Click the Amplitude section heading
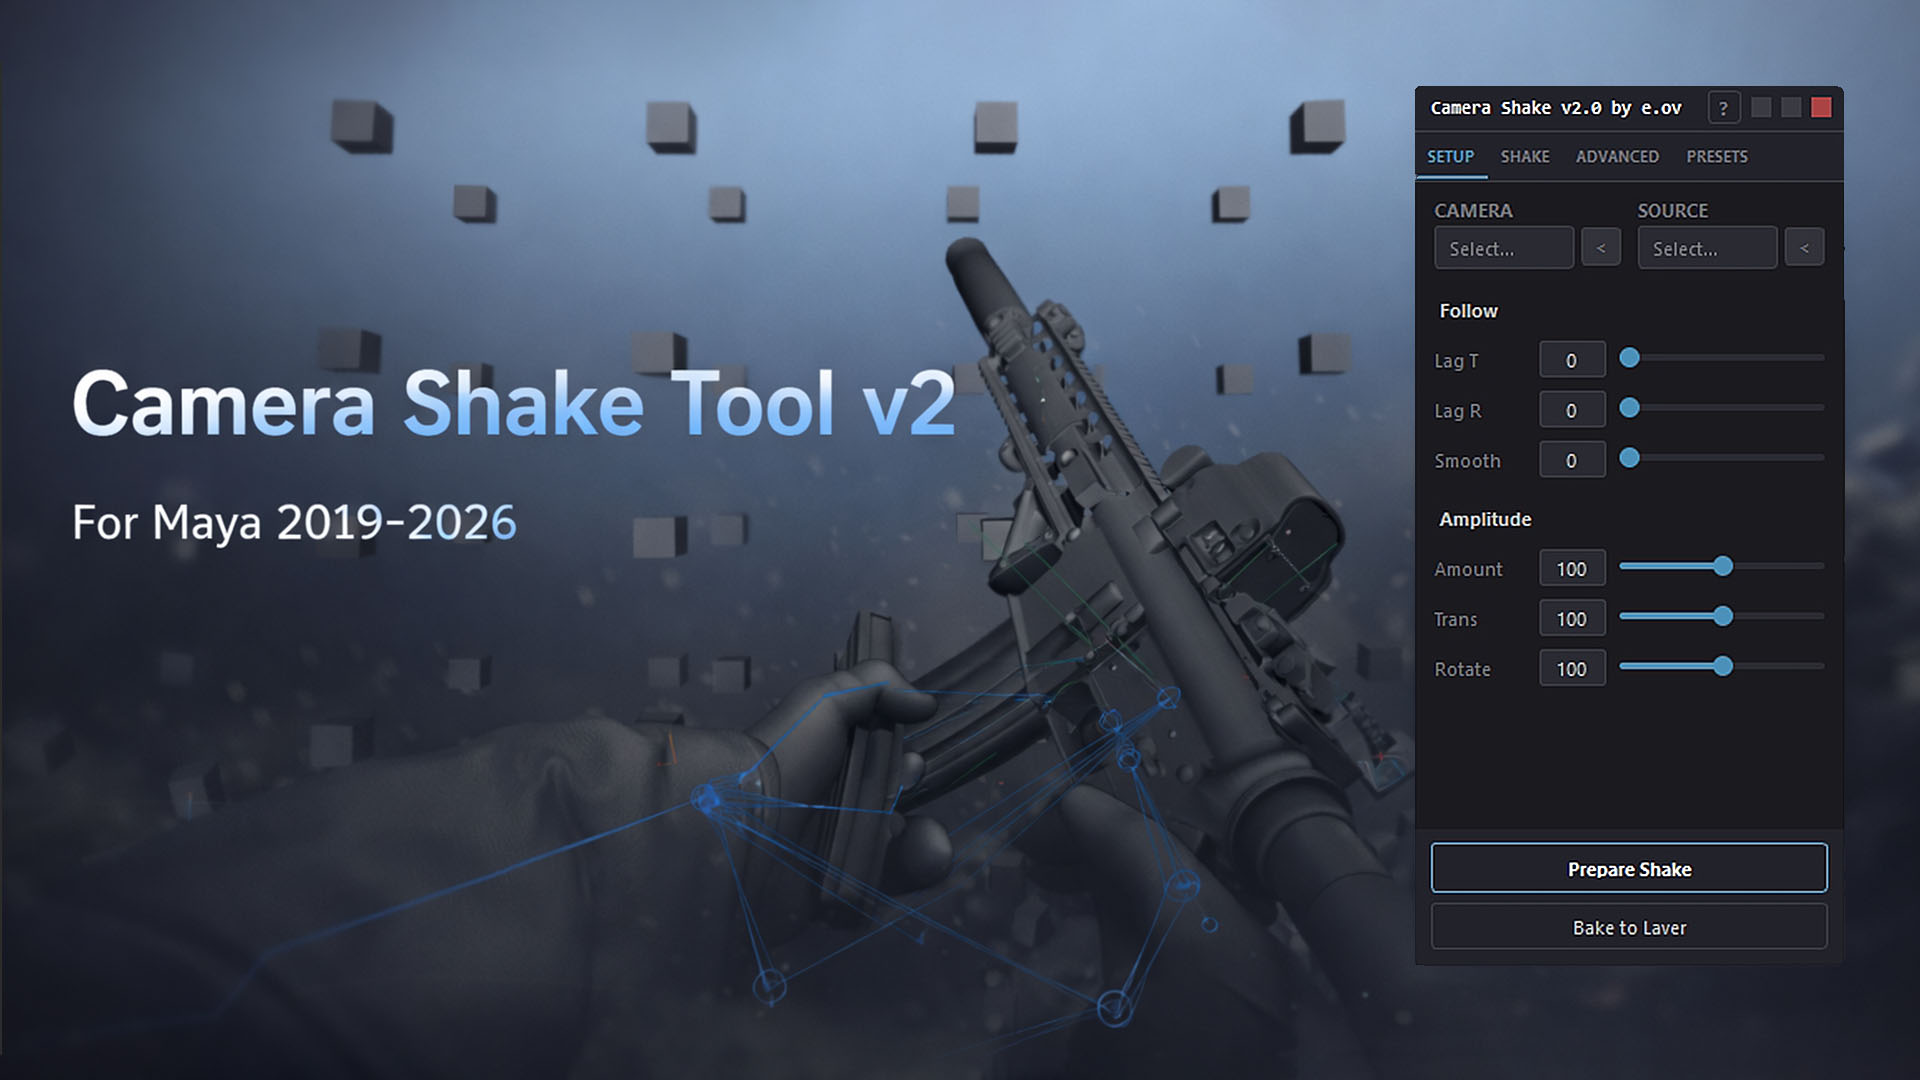 [x=1485, y=519]
